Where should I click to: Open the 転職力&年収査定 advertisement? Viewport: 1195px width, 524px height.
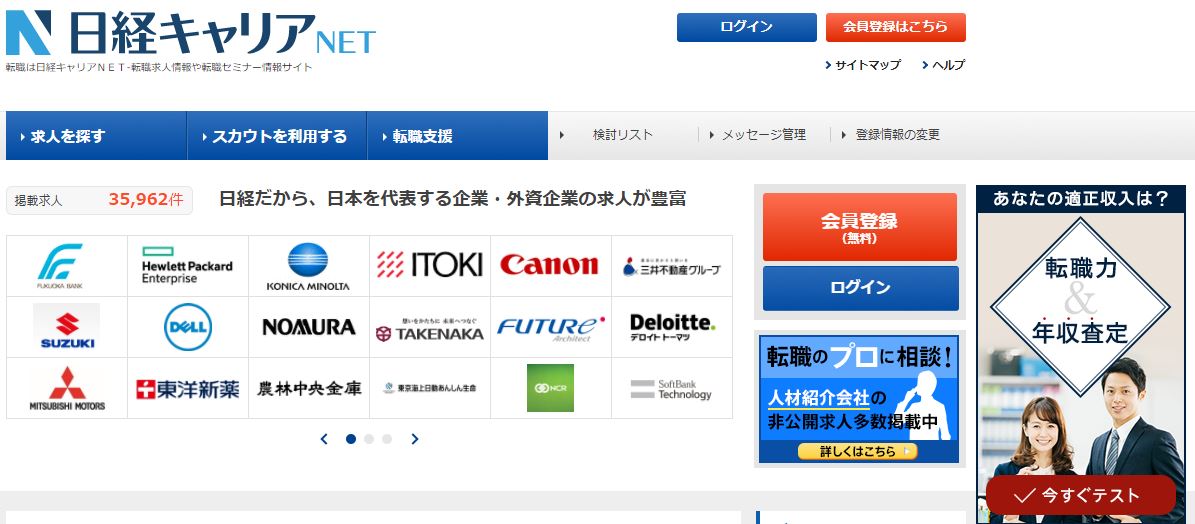(1081, 354)
